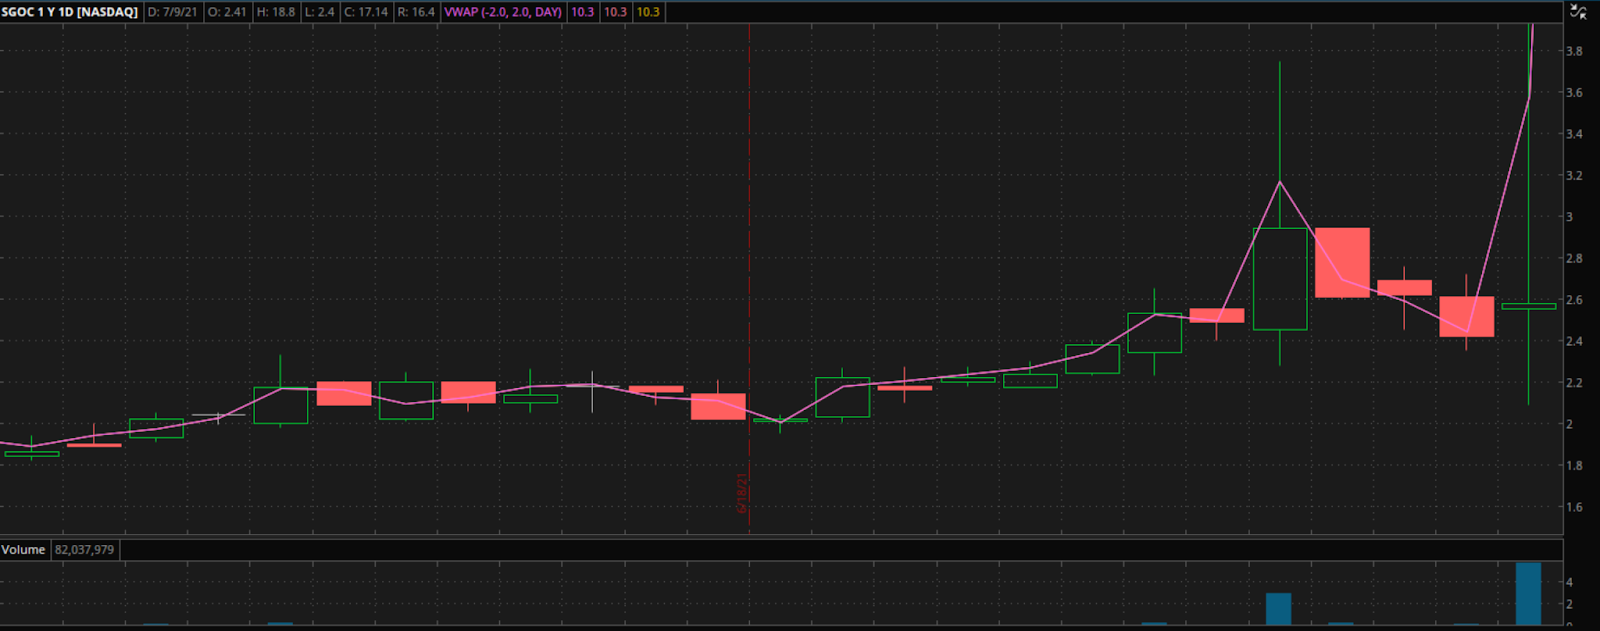Select the second-largest blue volume bar

point(1278,609)
